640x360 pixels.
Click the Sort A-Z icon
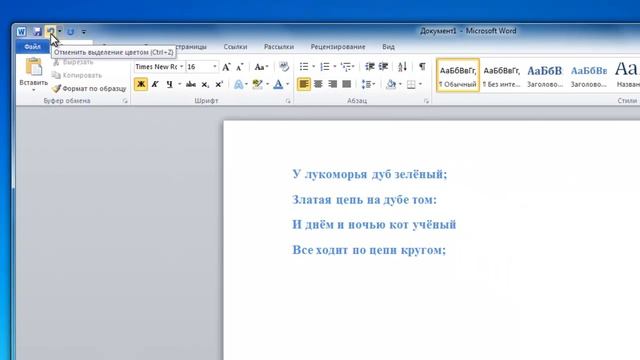pos(402,67)
